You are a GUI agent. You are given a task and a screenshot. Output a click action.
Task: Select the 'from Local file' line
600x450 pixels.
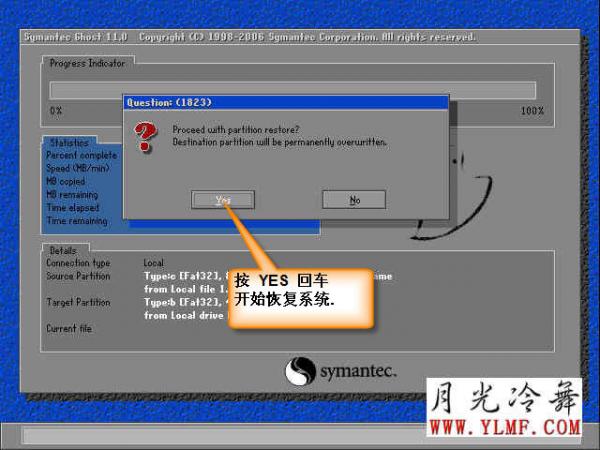pyautogui.click(x=186, y=289)
